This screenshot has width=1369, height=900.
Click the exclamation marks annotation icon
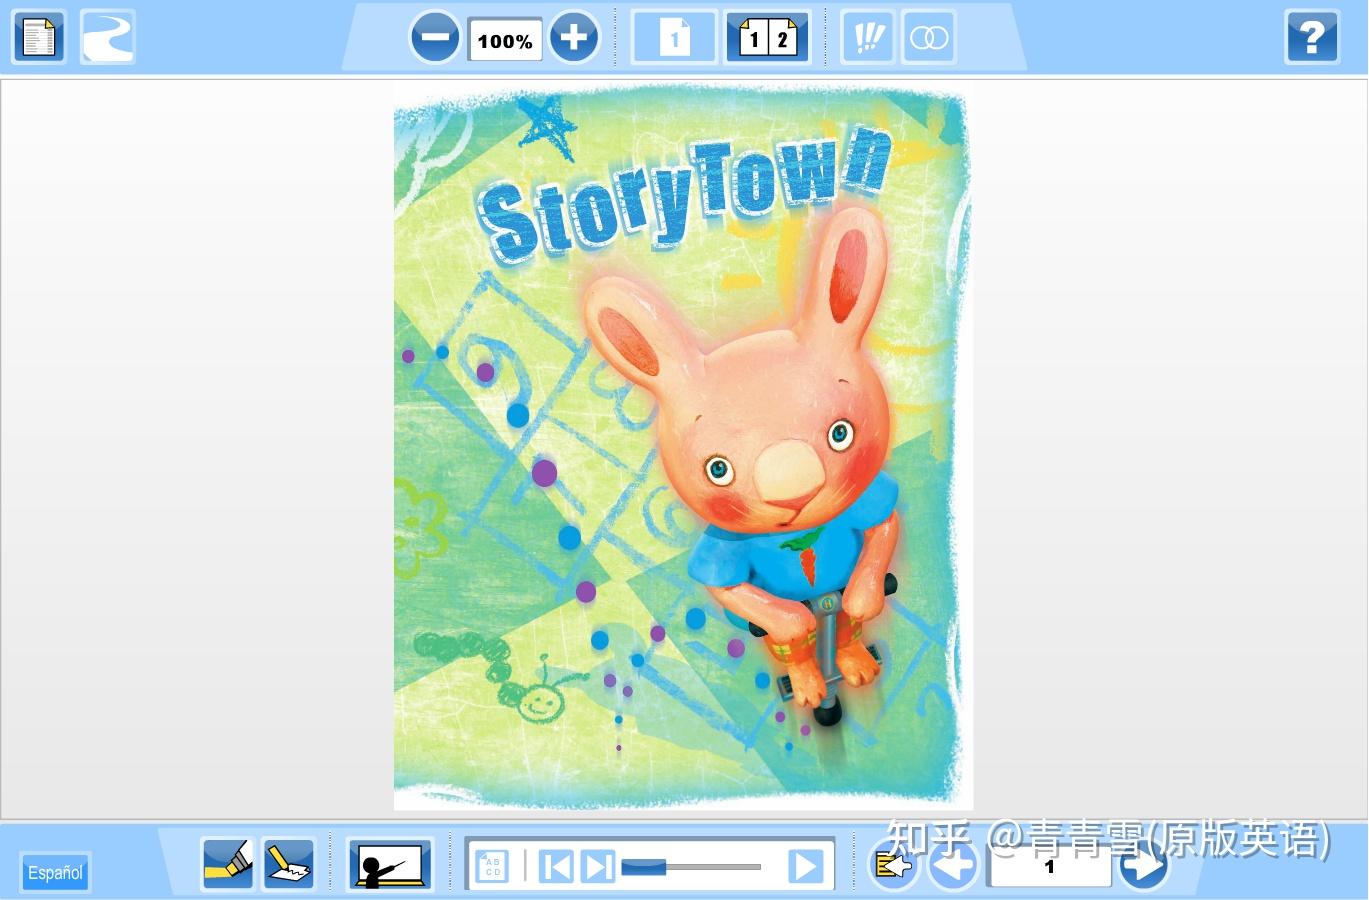pyautogui.click(x=867, y=37)
